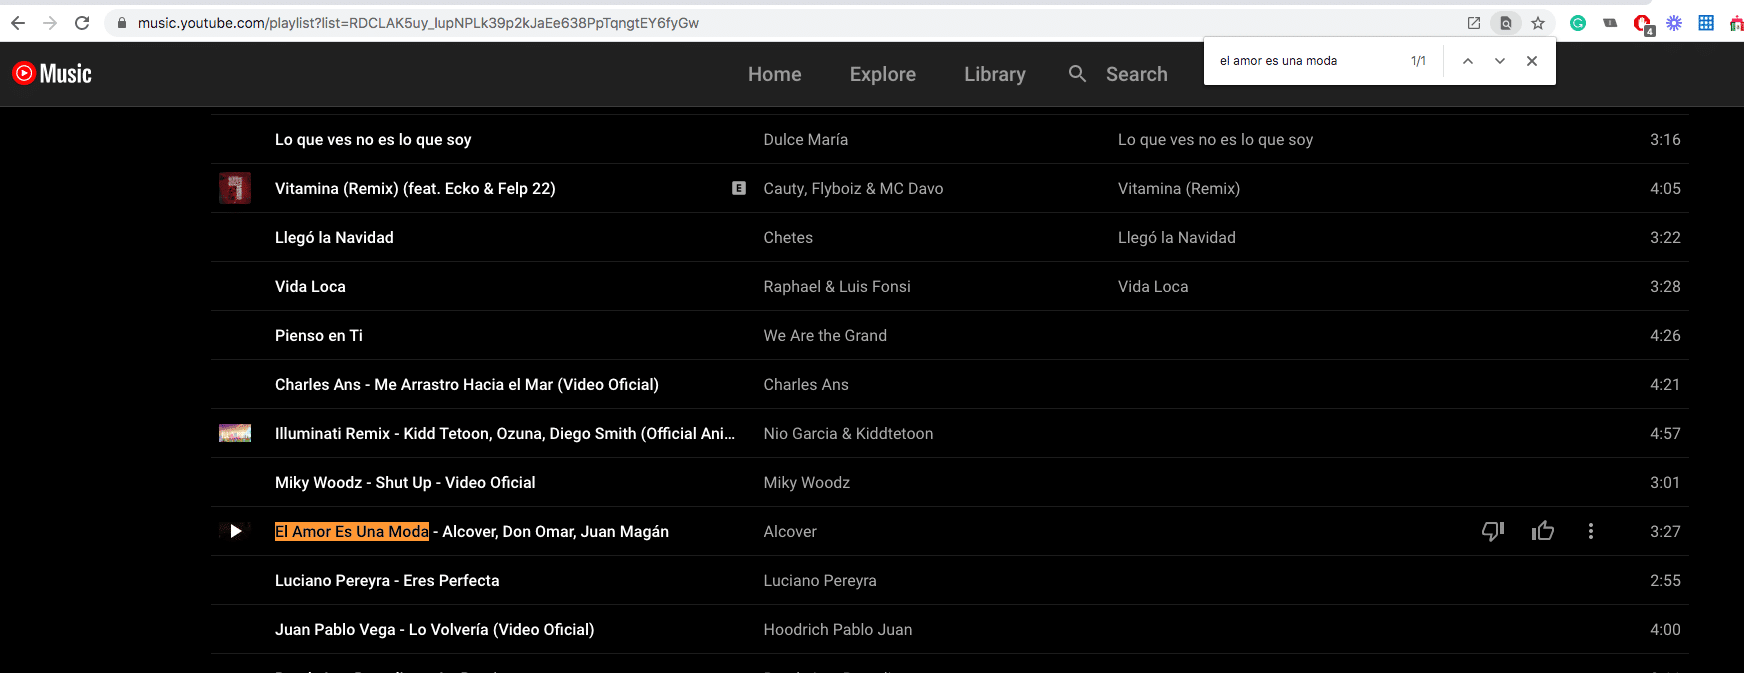Screen dimensions: 1744x673
Task: Click the Search magnifier icon
Action: (1077, 74)
